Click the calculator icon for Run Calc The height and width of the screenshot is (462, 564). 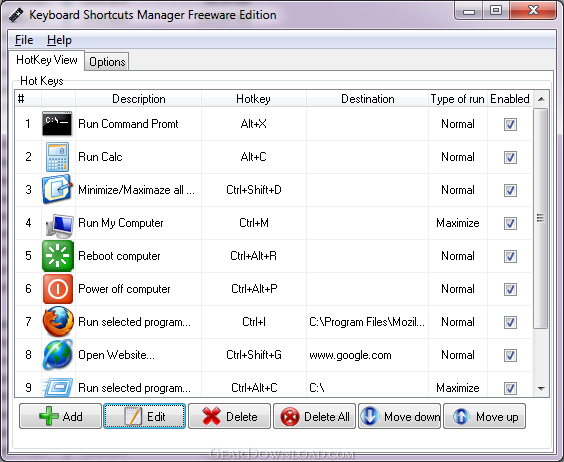pyautogui.click(x=57, y=157)
